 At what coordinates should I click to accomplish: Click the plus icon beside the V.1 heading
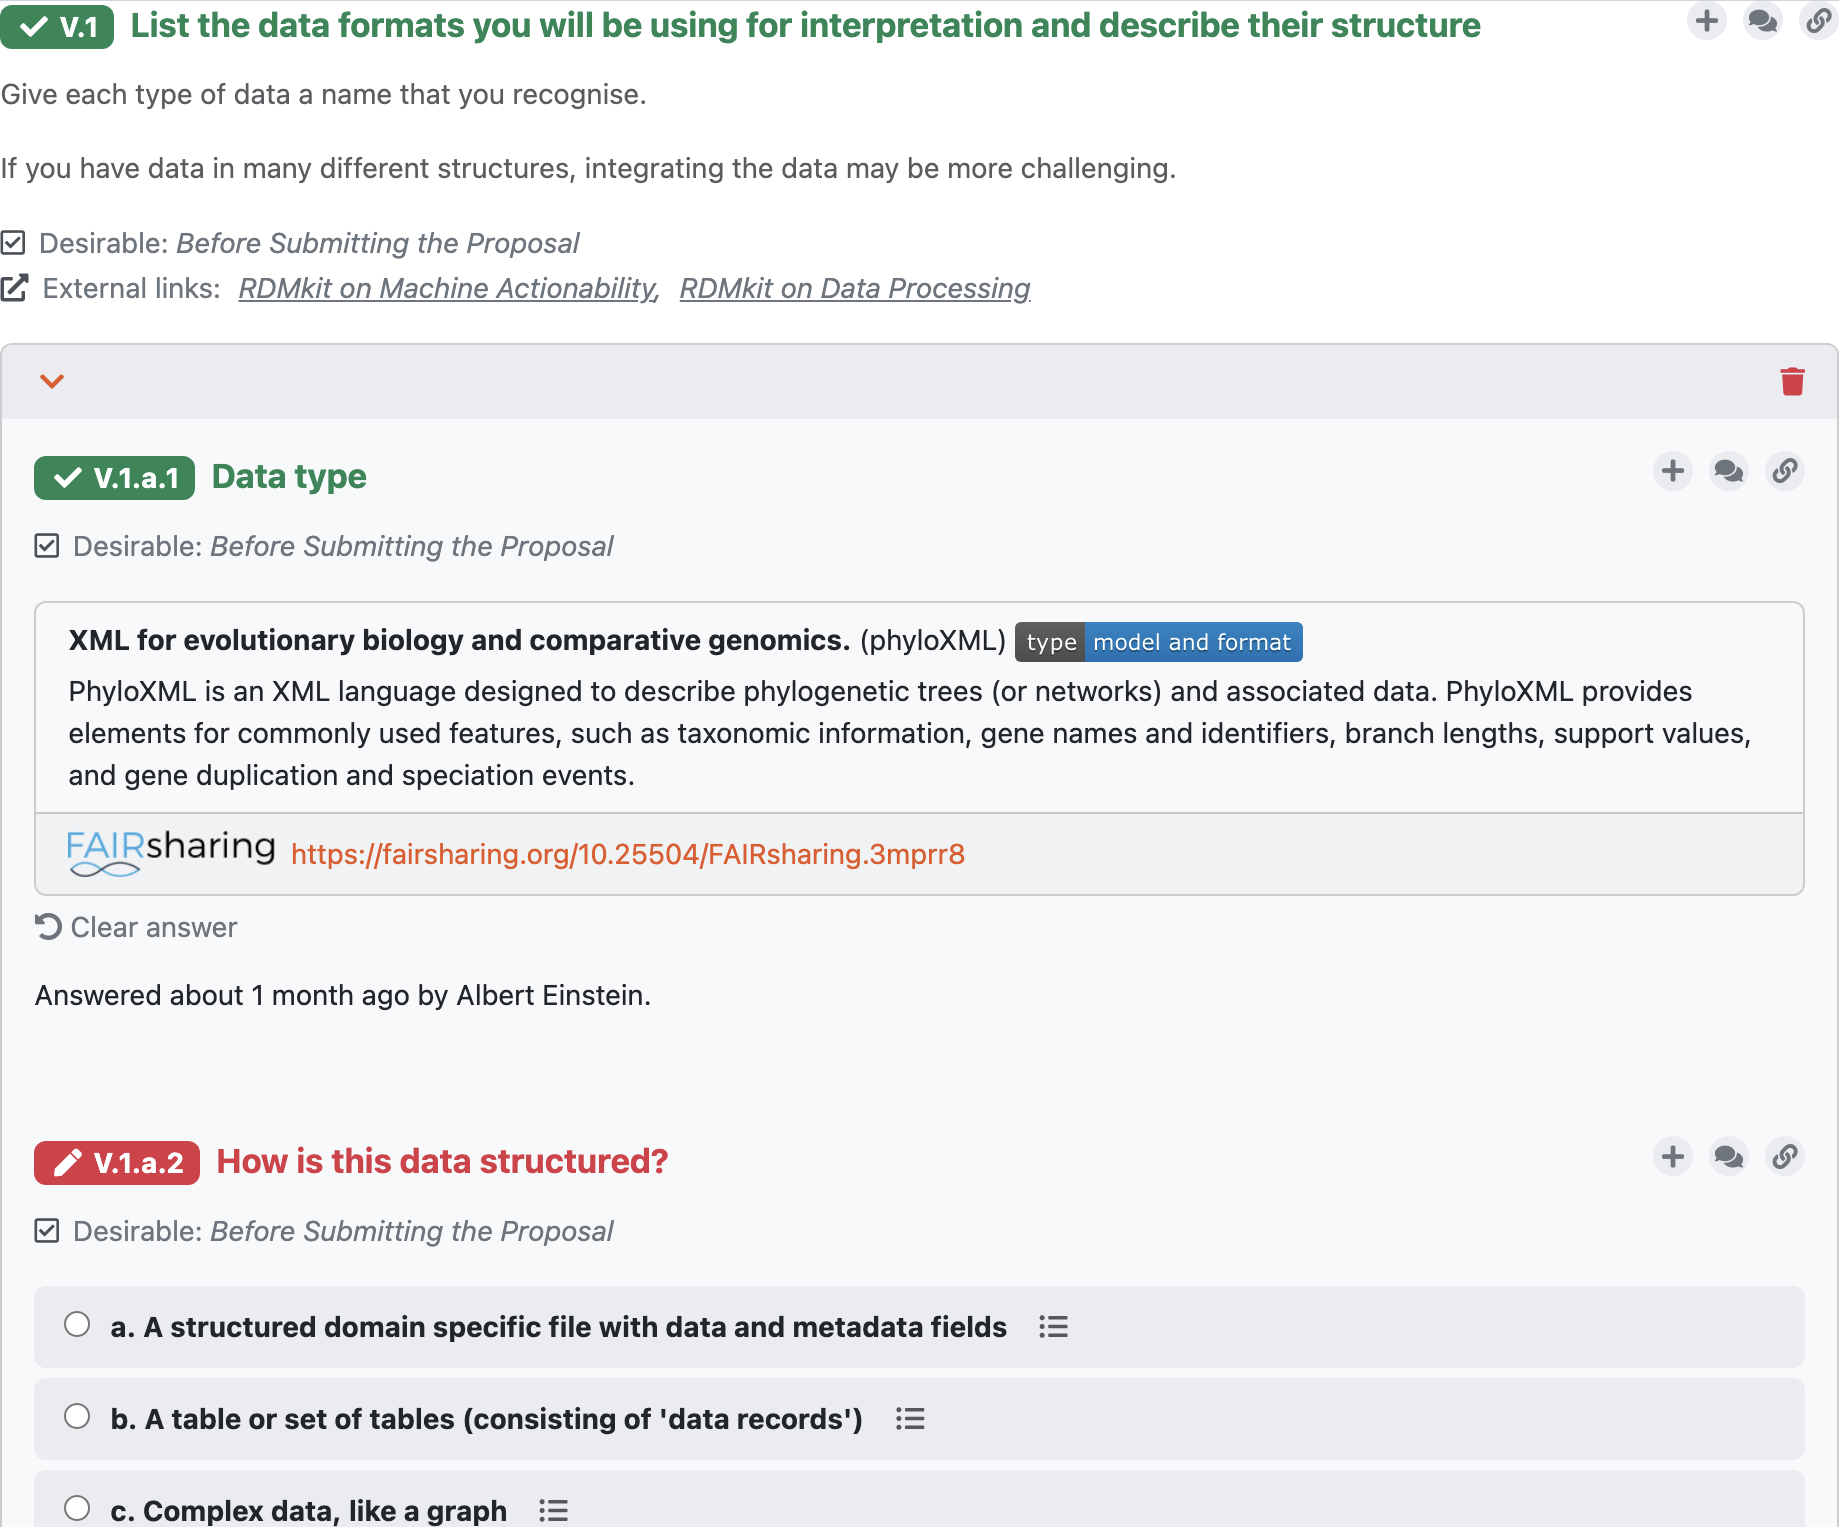pos(1707,20)
